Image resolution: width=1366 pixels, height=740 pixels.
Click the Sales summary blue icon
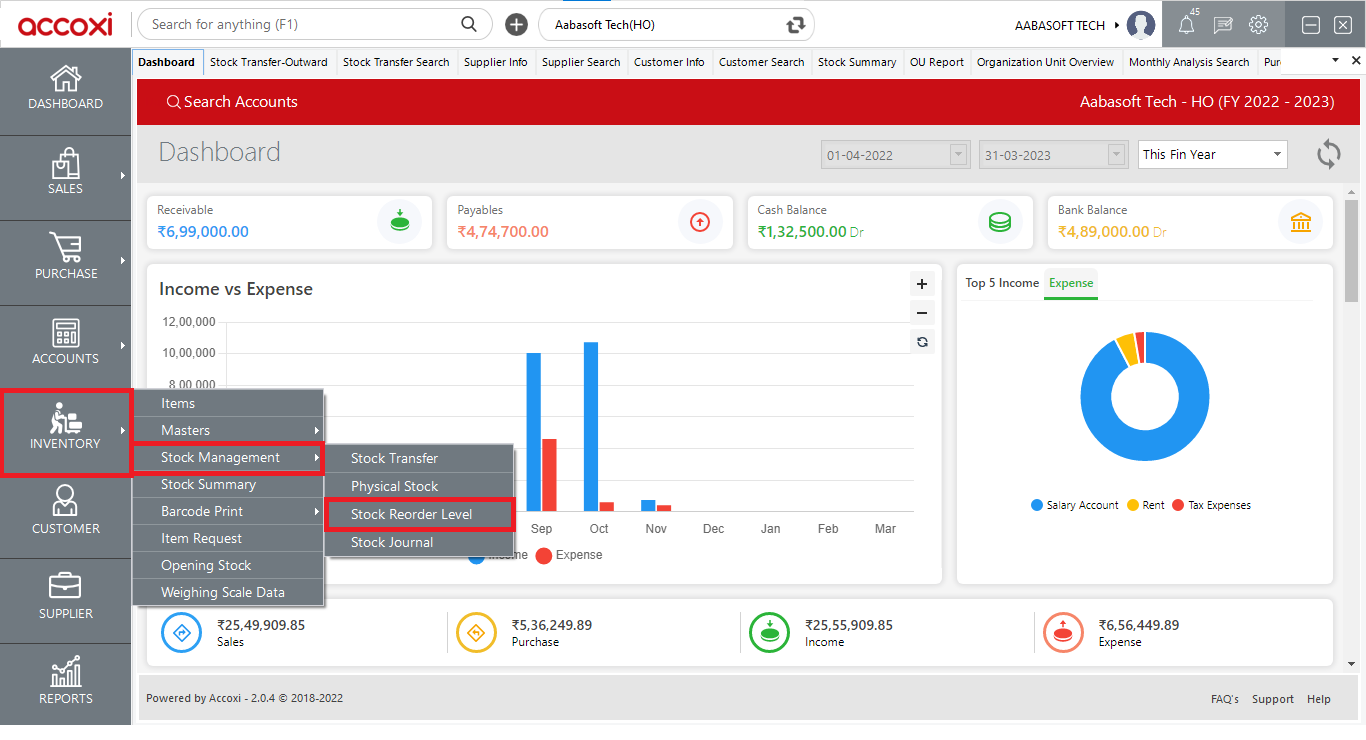point(182,632)
